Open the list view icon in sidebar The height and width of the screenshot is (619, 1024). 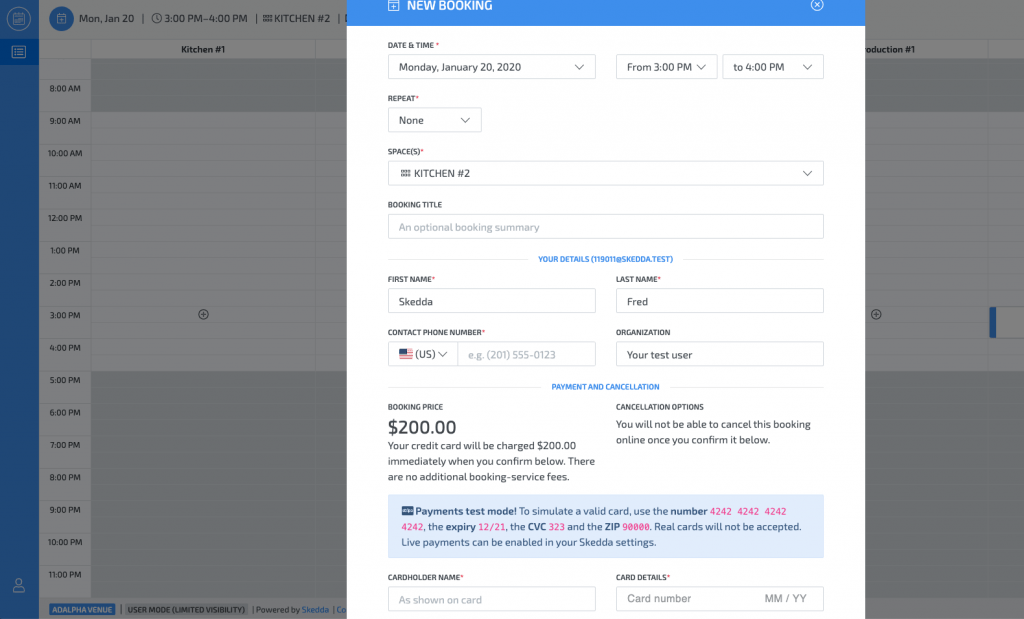19,52
